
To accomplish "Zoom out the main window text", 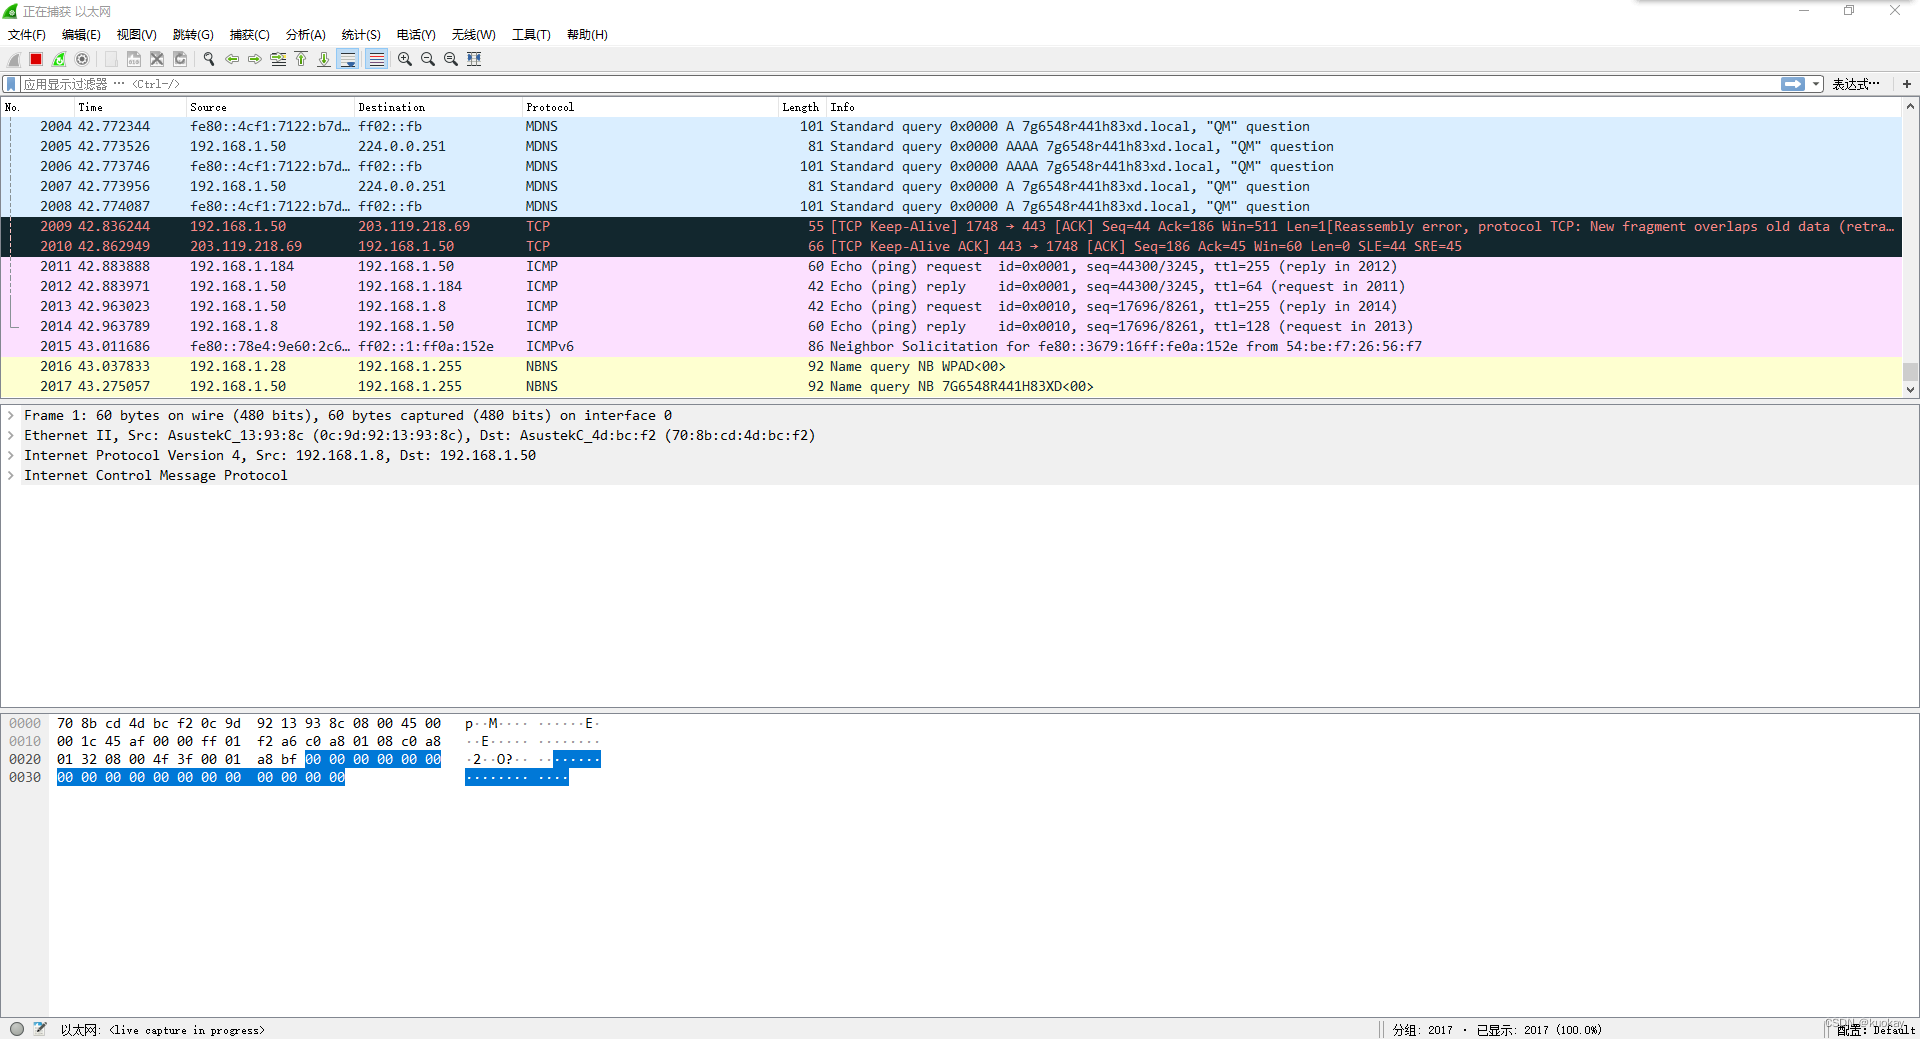I will point(427,59).
